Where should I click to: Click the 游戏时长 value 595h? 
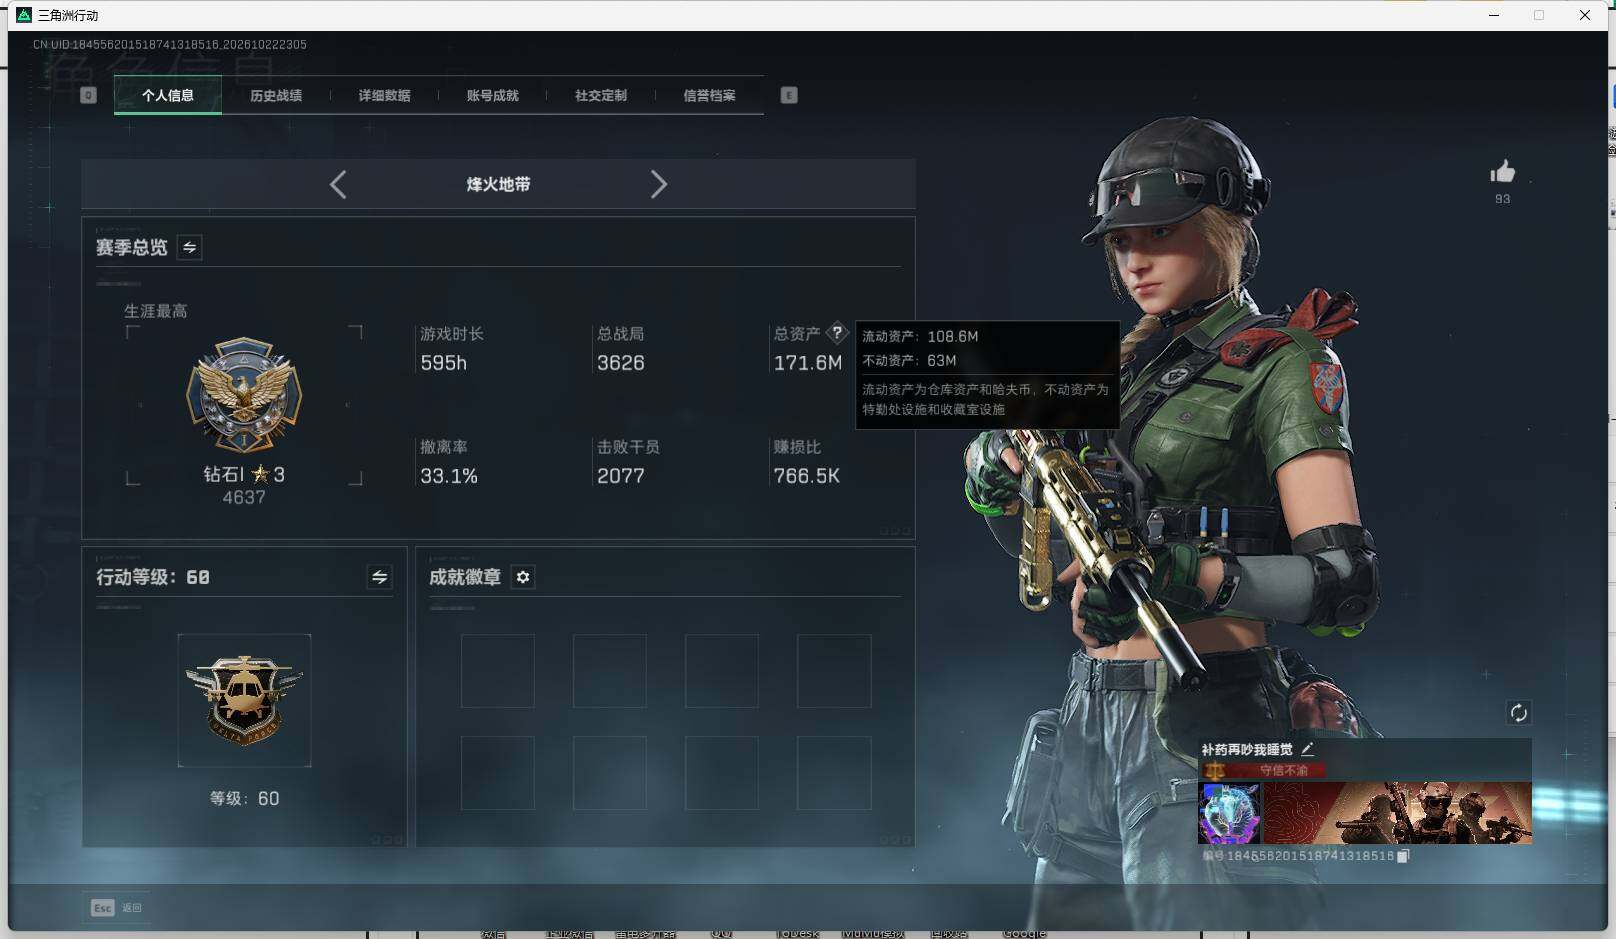pyautogui.click(x=443, y=363)
